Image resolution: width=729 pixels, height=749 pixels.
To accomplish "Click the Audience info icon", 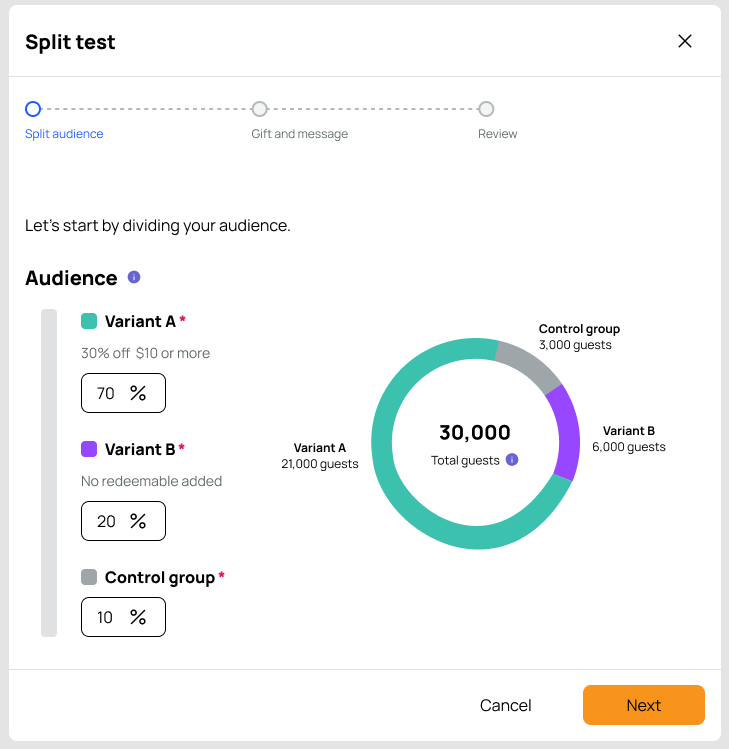I will [134, 277].
